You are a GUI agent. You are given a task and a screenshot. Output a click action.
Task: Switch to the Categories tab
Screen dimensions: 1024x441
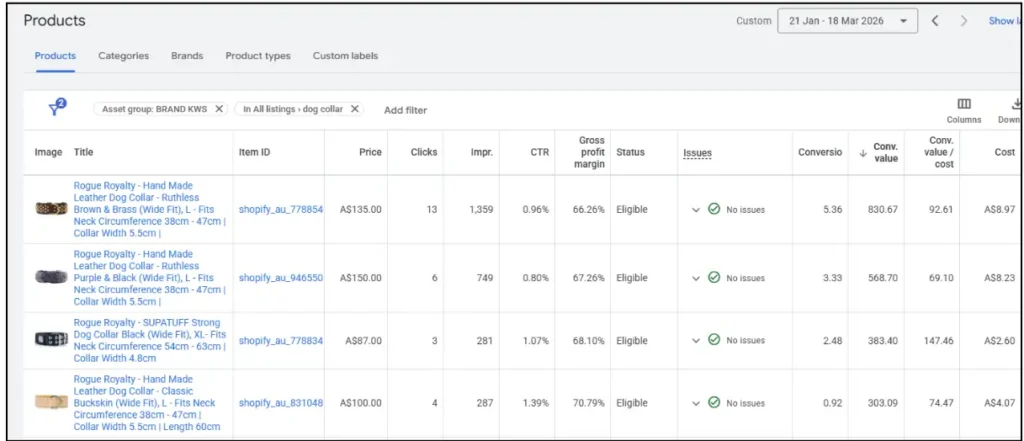point(123,56)
